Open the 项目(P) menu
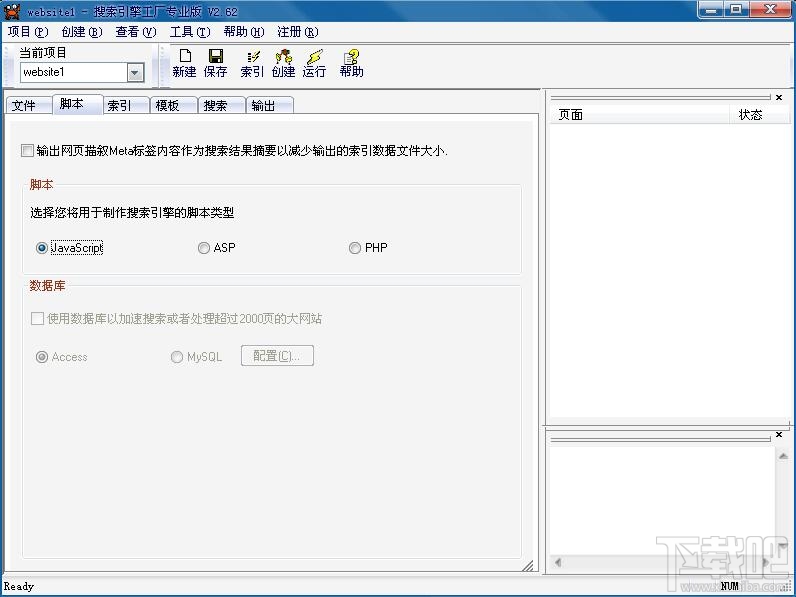The height and width of the screenshot is (597, 796). [28, 32]
